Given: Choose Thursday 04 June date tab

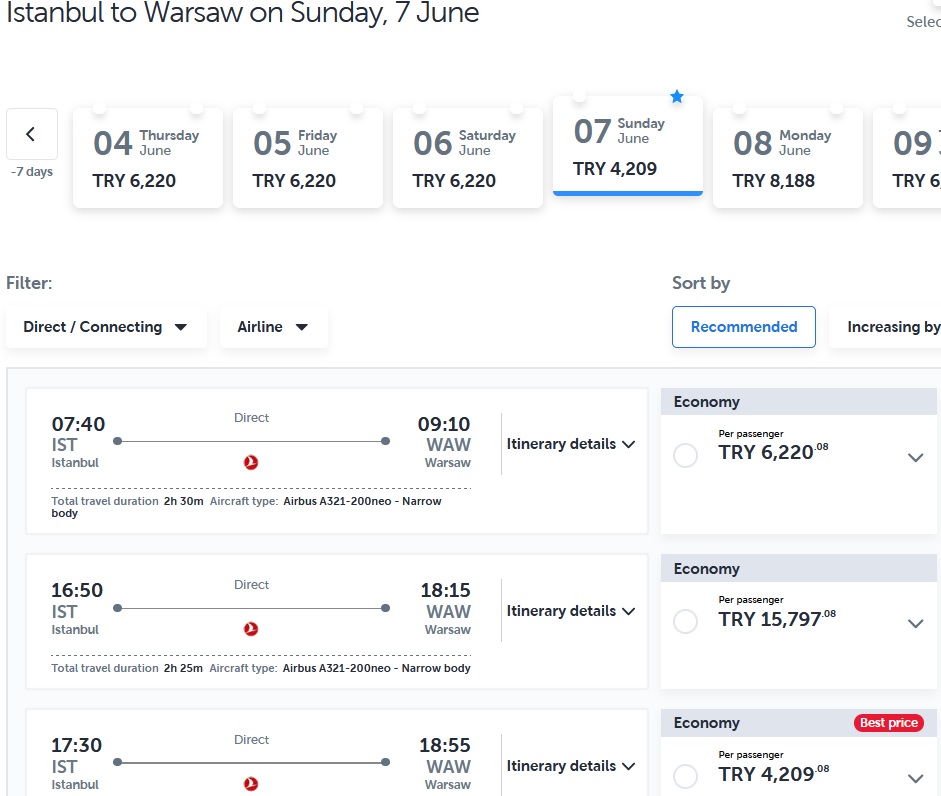Looking at the screenshot, I should coord(148,158).
